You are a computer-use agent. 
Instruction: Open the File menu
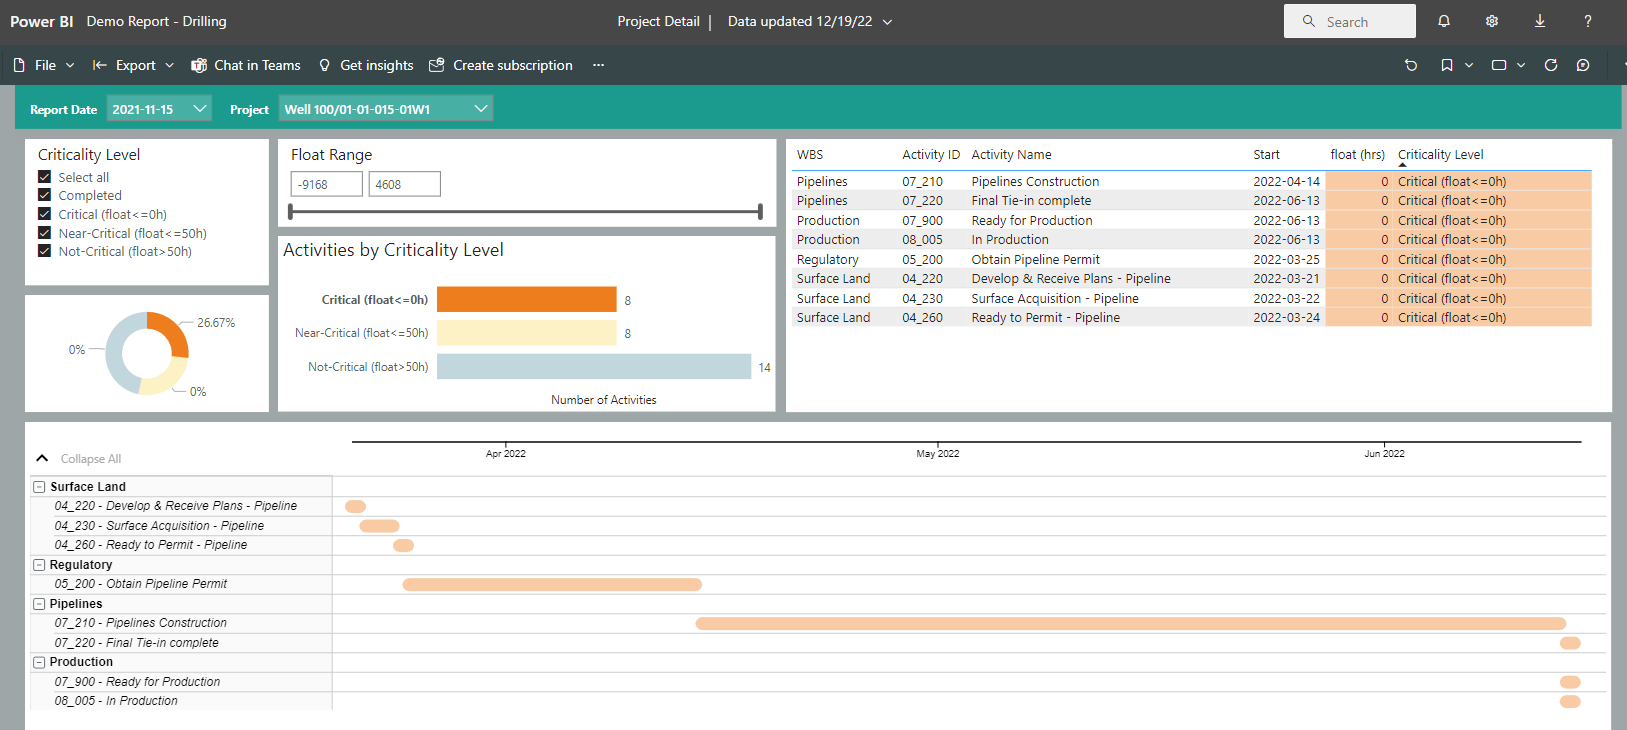pos(45,65)
